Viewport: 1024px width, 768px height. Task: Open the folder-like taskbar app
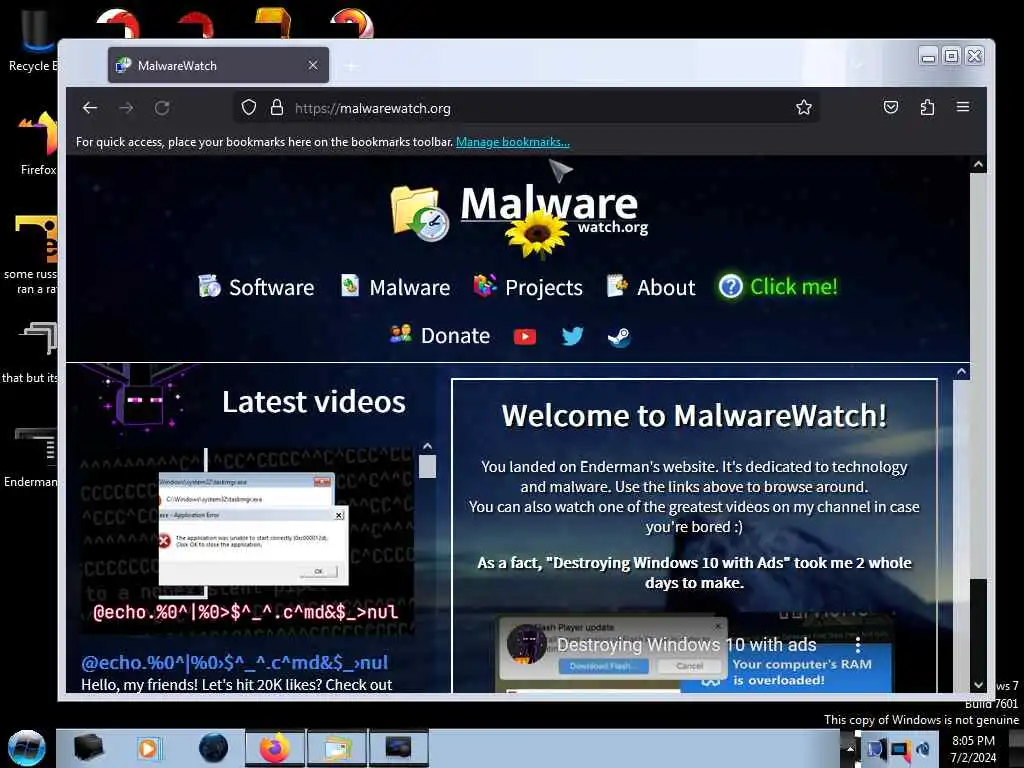pos(336,748)
